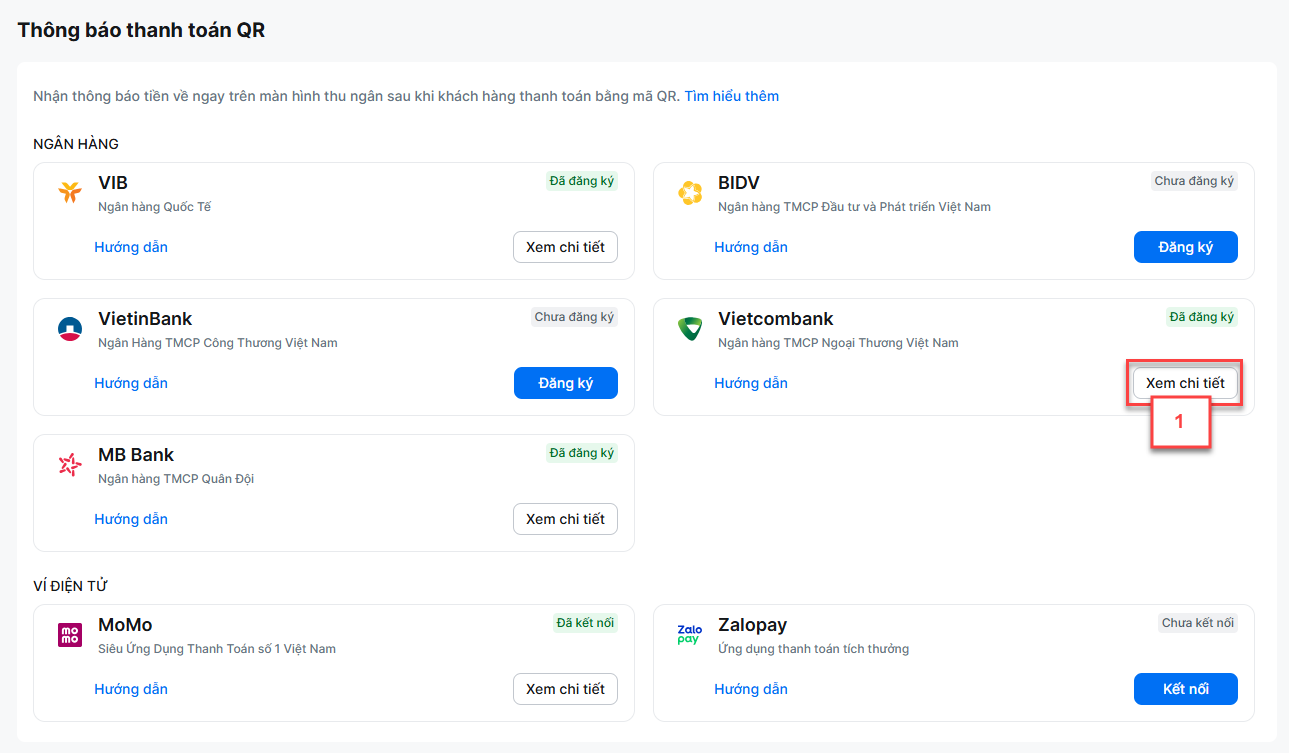Open Zalopay 'Hướng dẫn' guide link

coord(751,689)
